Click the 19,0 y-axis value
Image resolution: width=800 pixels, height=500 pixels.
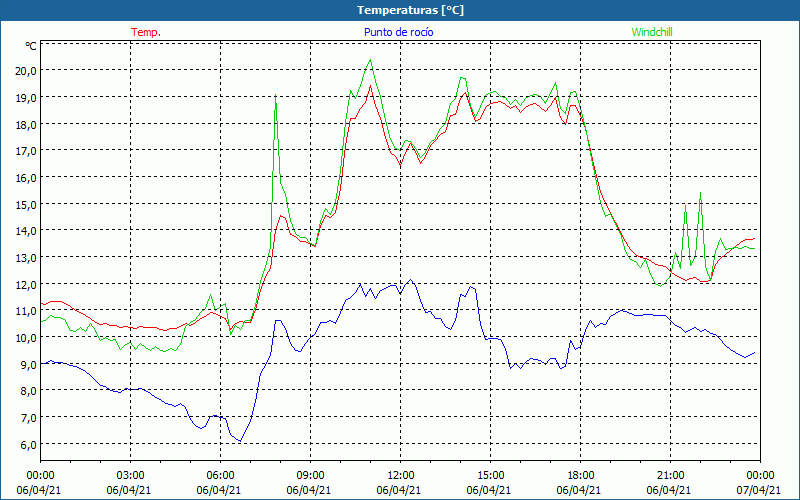pyautogui.click(x=26, y=97)
